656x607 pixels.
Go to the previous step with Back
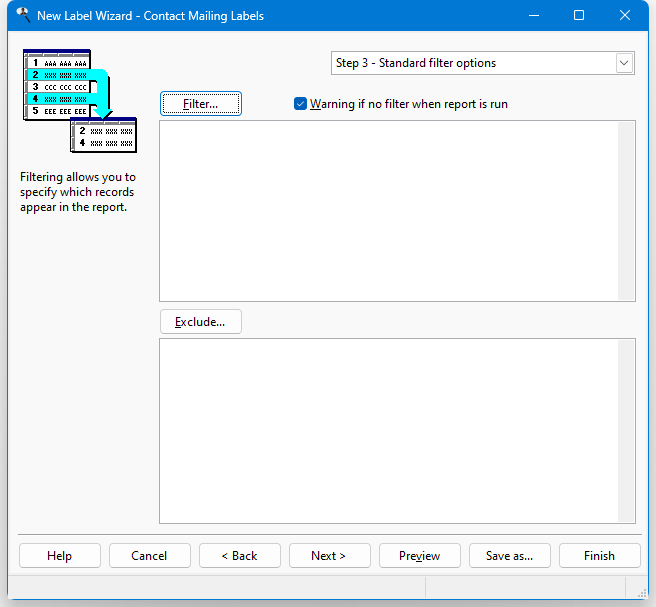point(240,556)
